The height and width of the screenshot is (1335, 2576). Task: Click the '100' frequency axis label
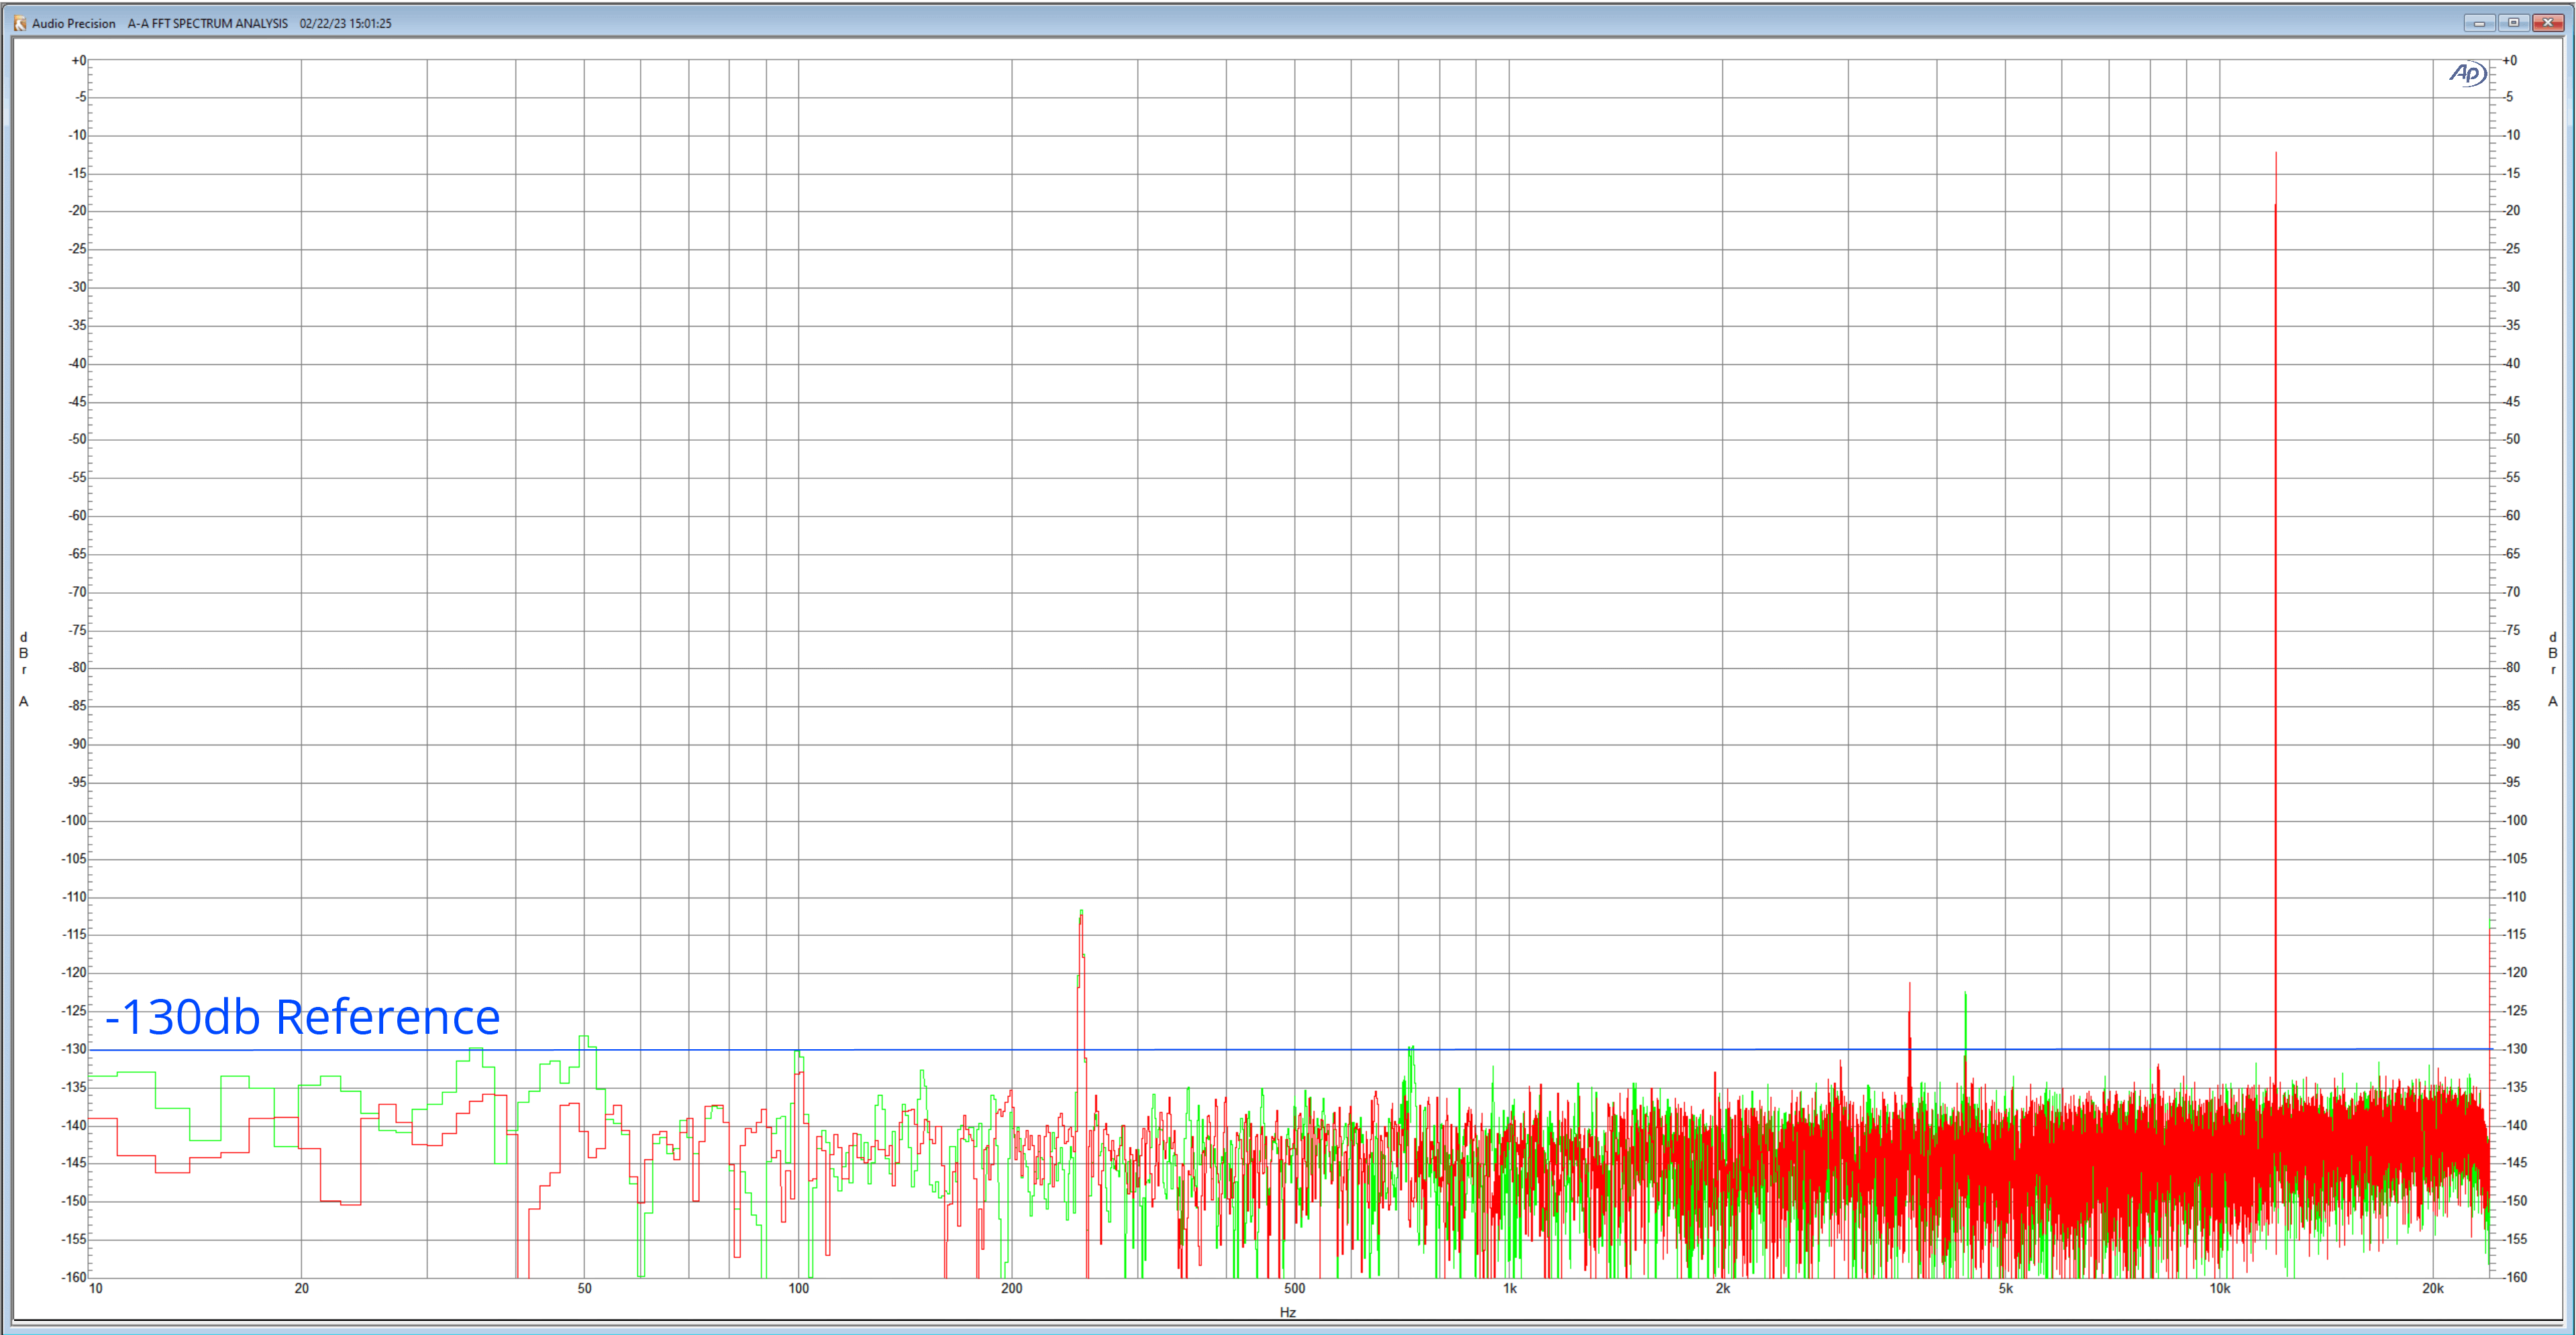click(x=799, y=1288)
